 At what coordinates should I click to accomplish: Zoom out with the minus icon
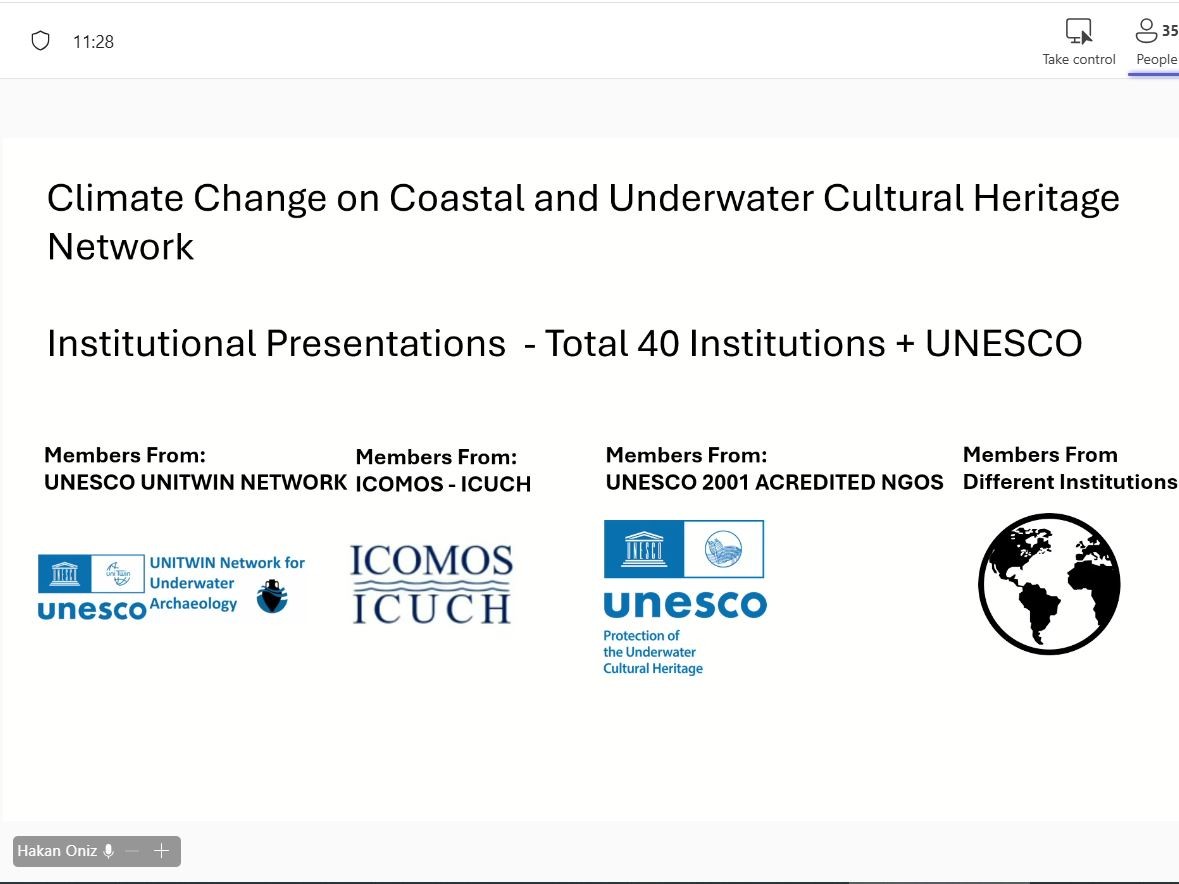[132, 851]
